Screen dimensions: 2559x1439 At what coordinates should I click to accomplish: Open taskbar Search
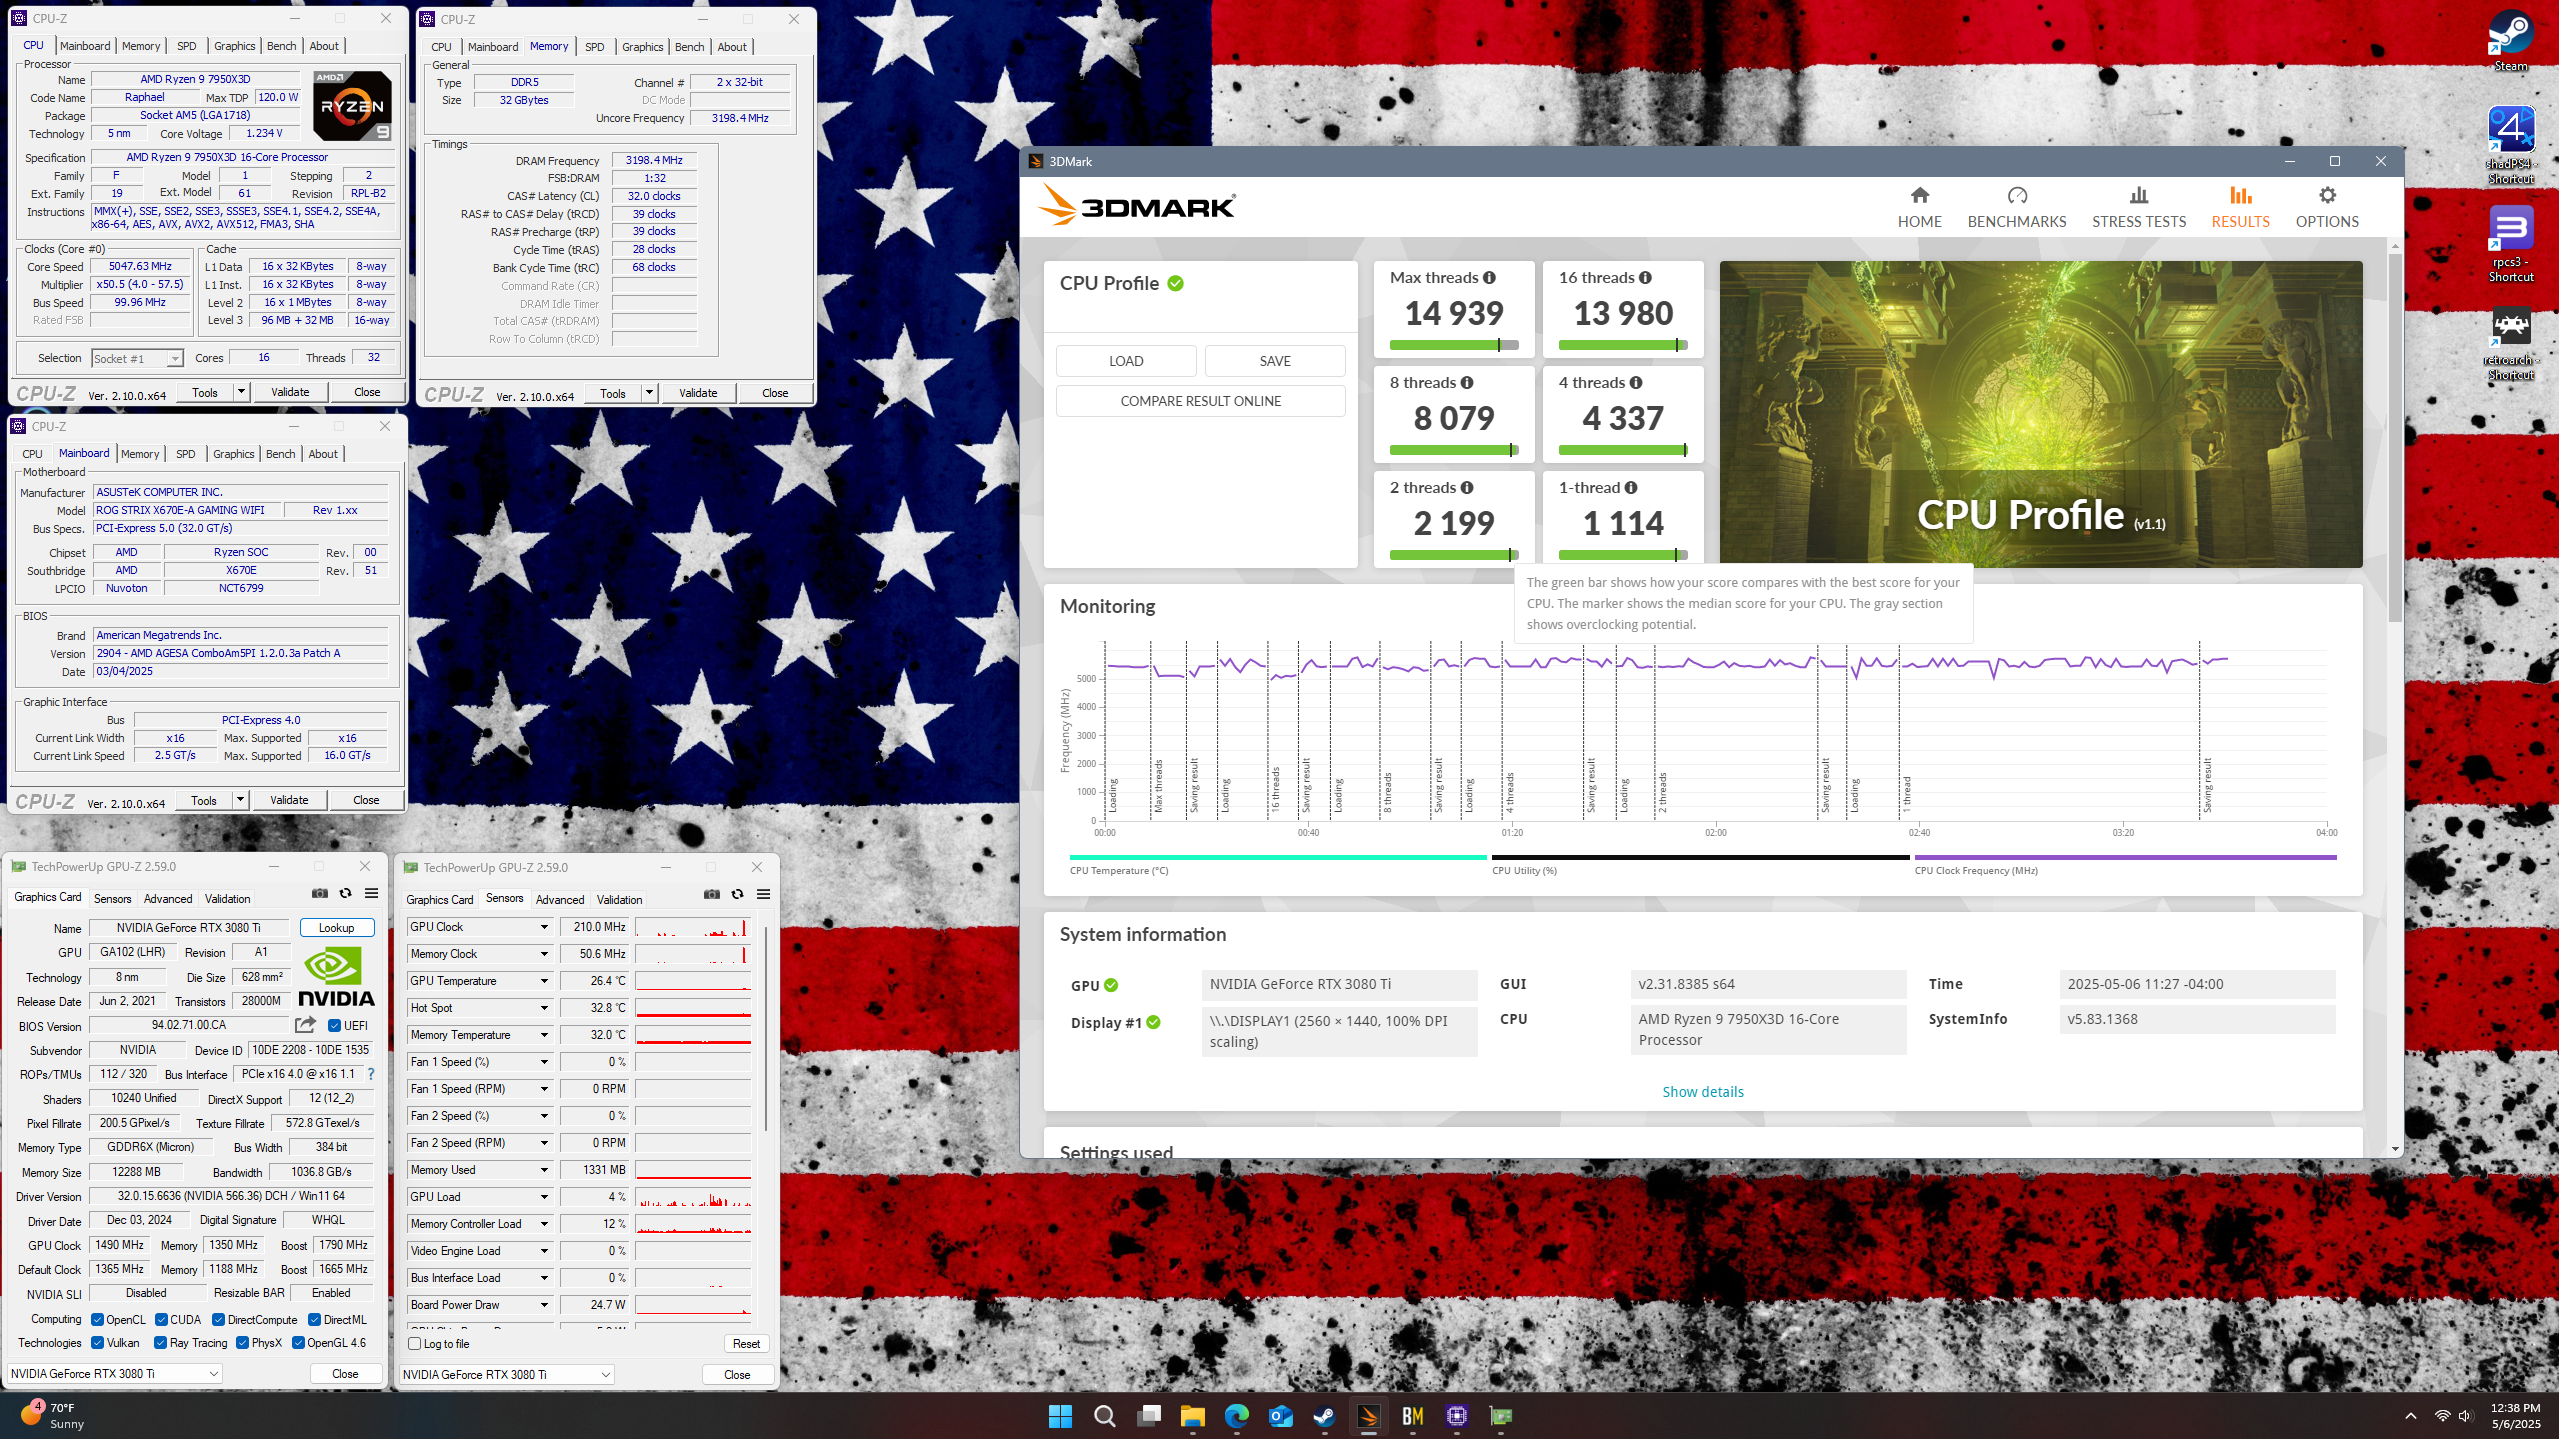pyautogui.click(x=1104, y=1416)
